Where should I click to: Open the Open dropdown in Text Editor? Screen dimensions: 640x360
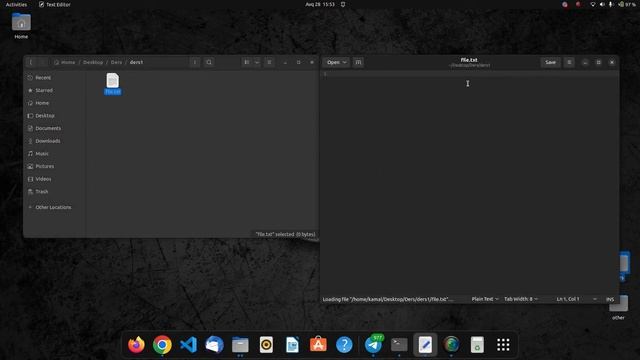click(x=337, y=62)
